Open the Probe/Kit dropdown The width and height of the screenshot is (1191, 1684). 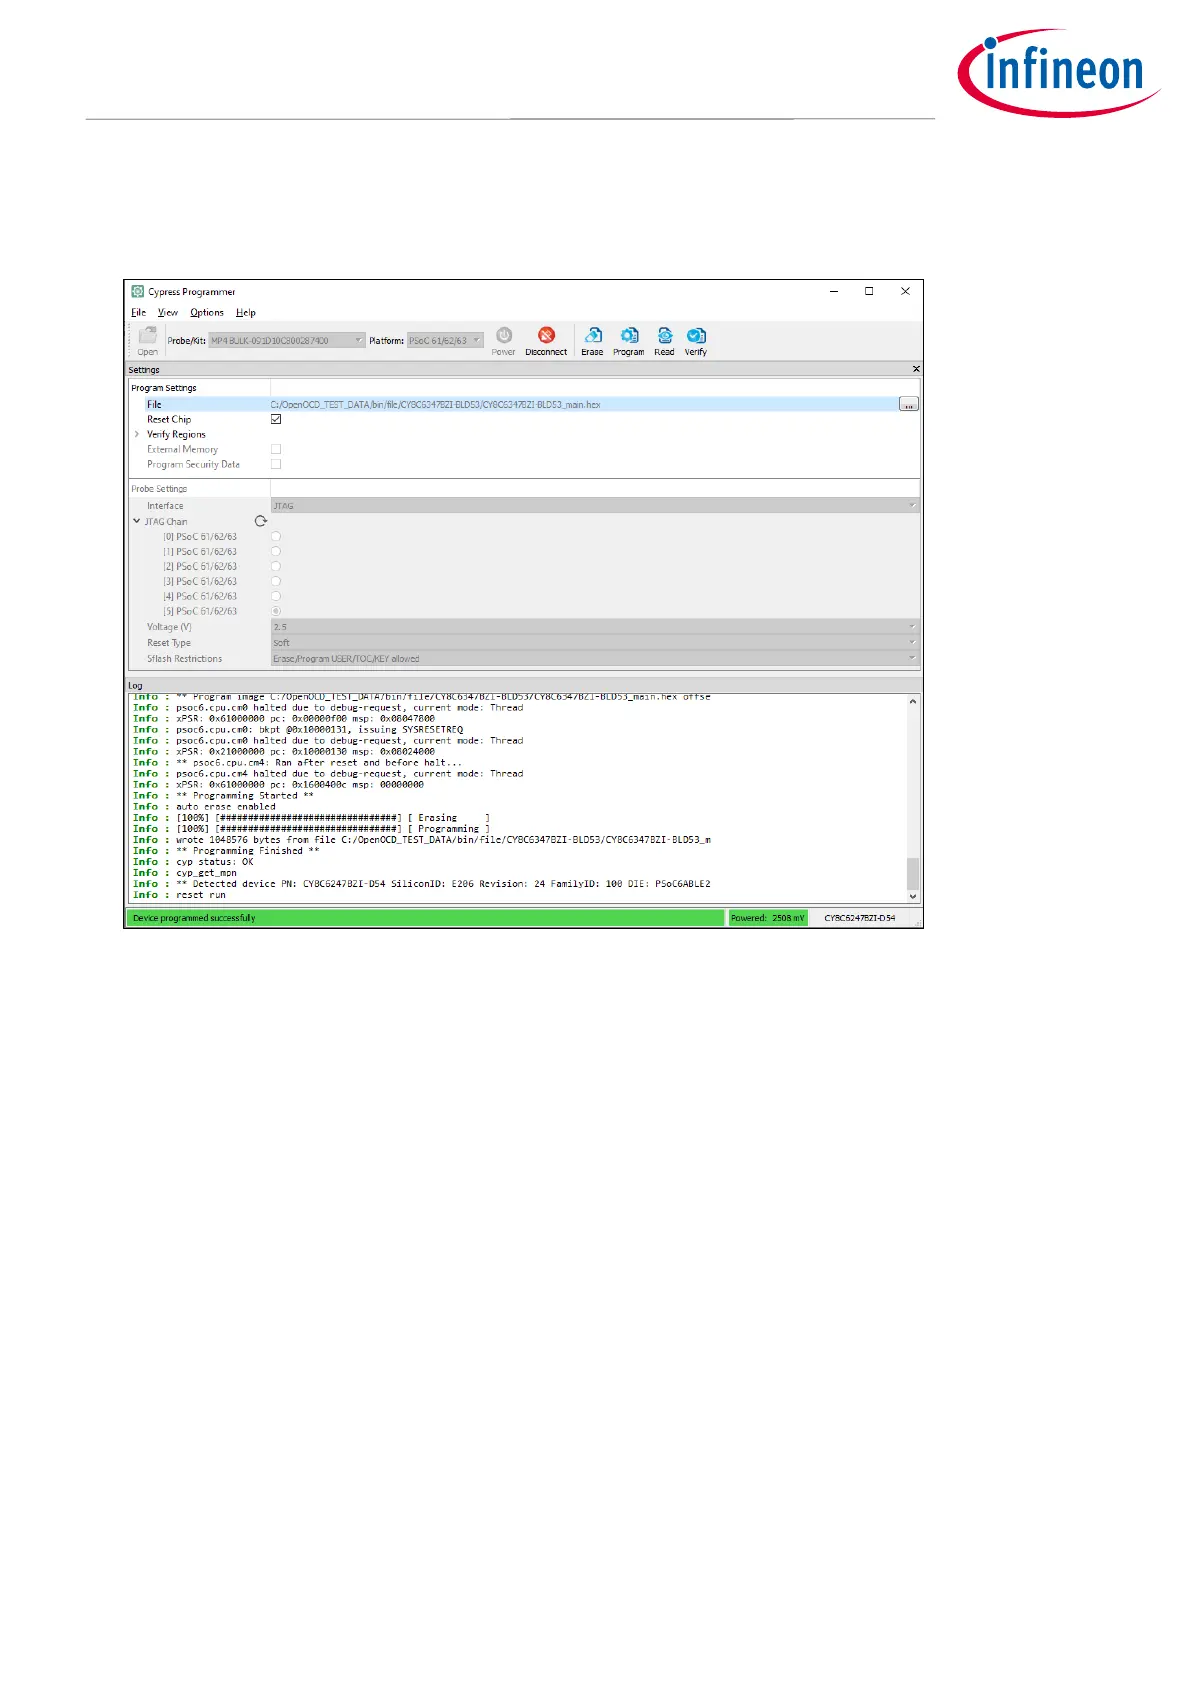coord(286,341)
